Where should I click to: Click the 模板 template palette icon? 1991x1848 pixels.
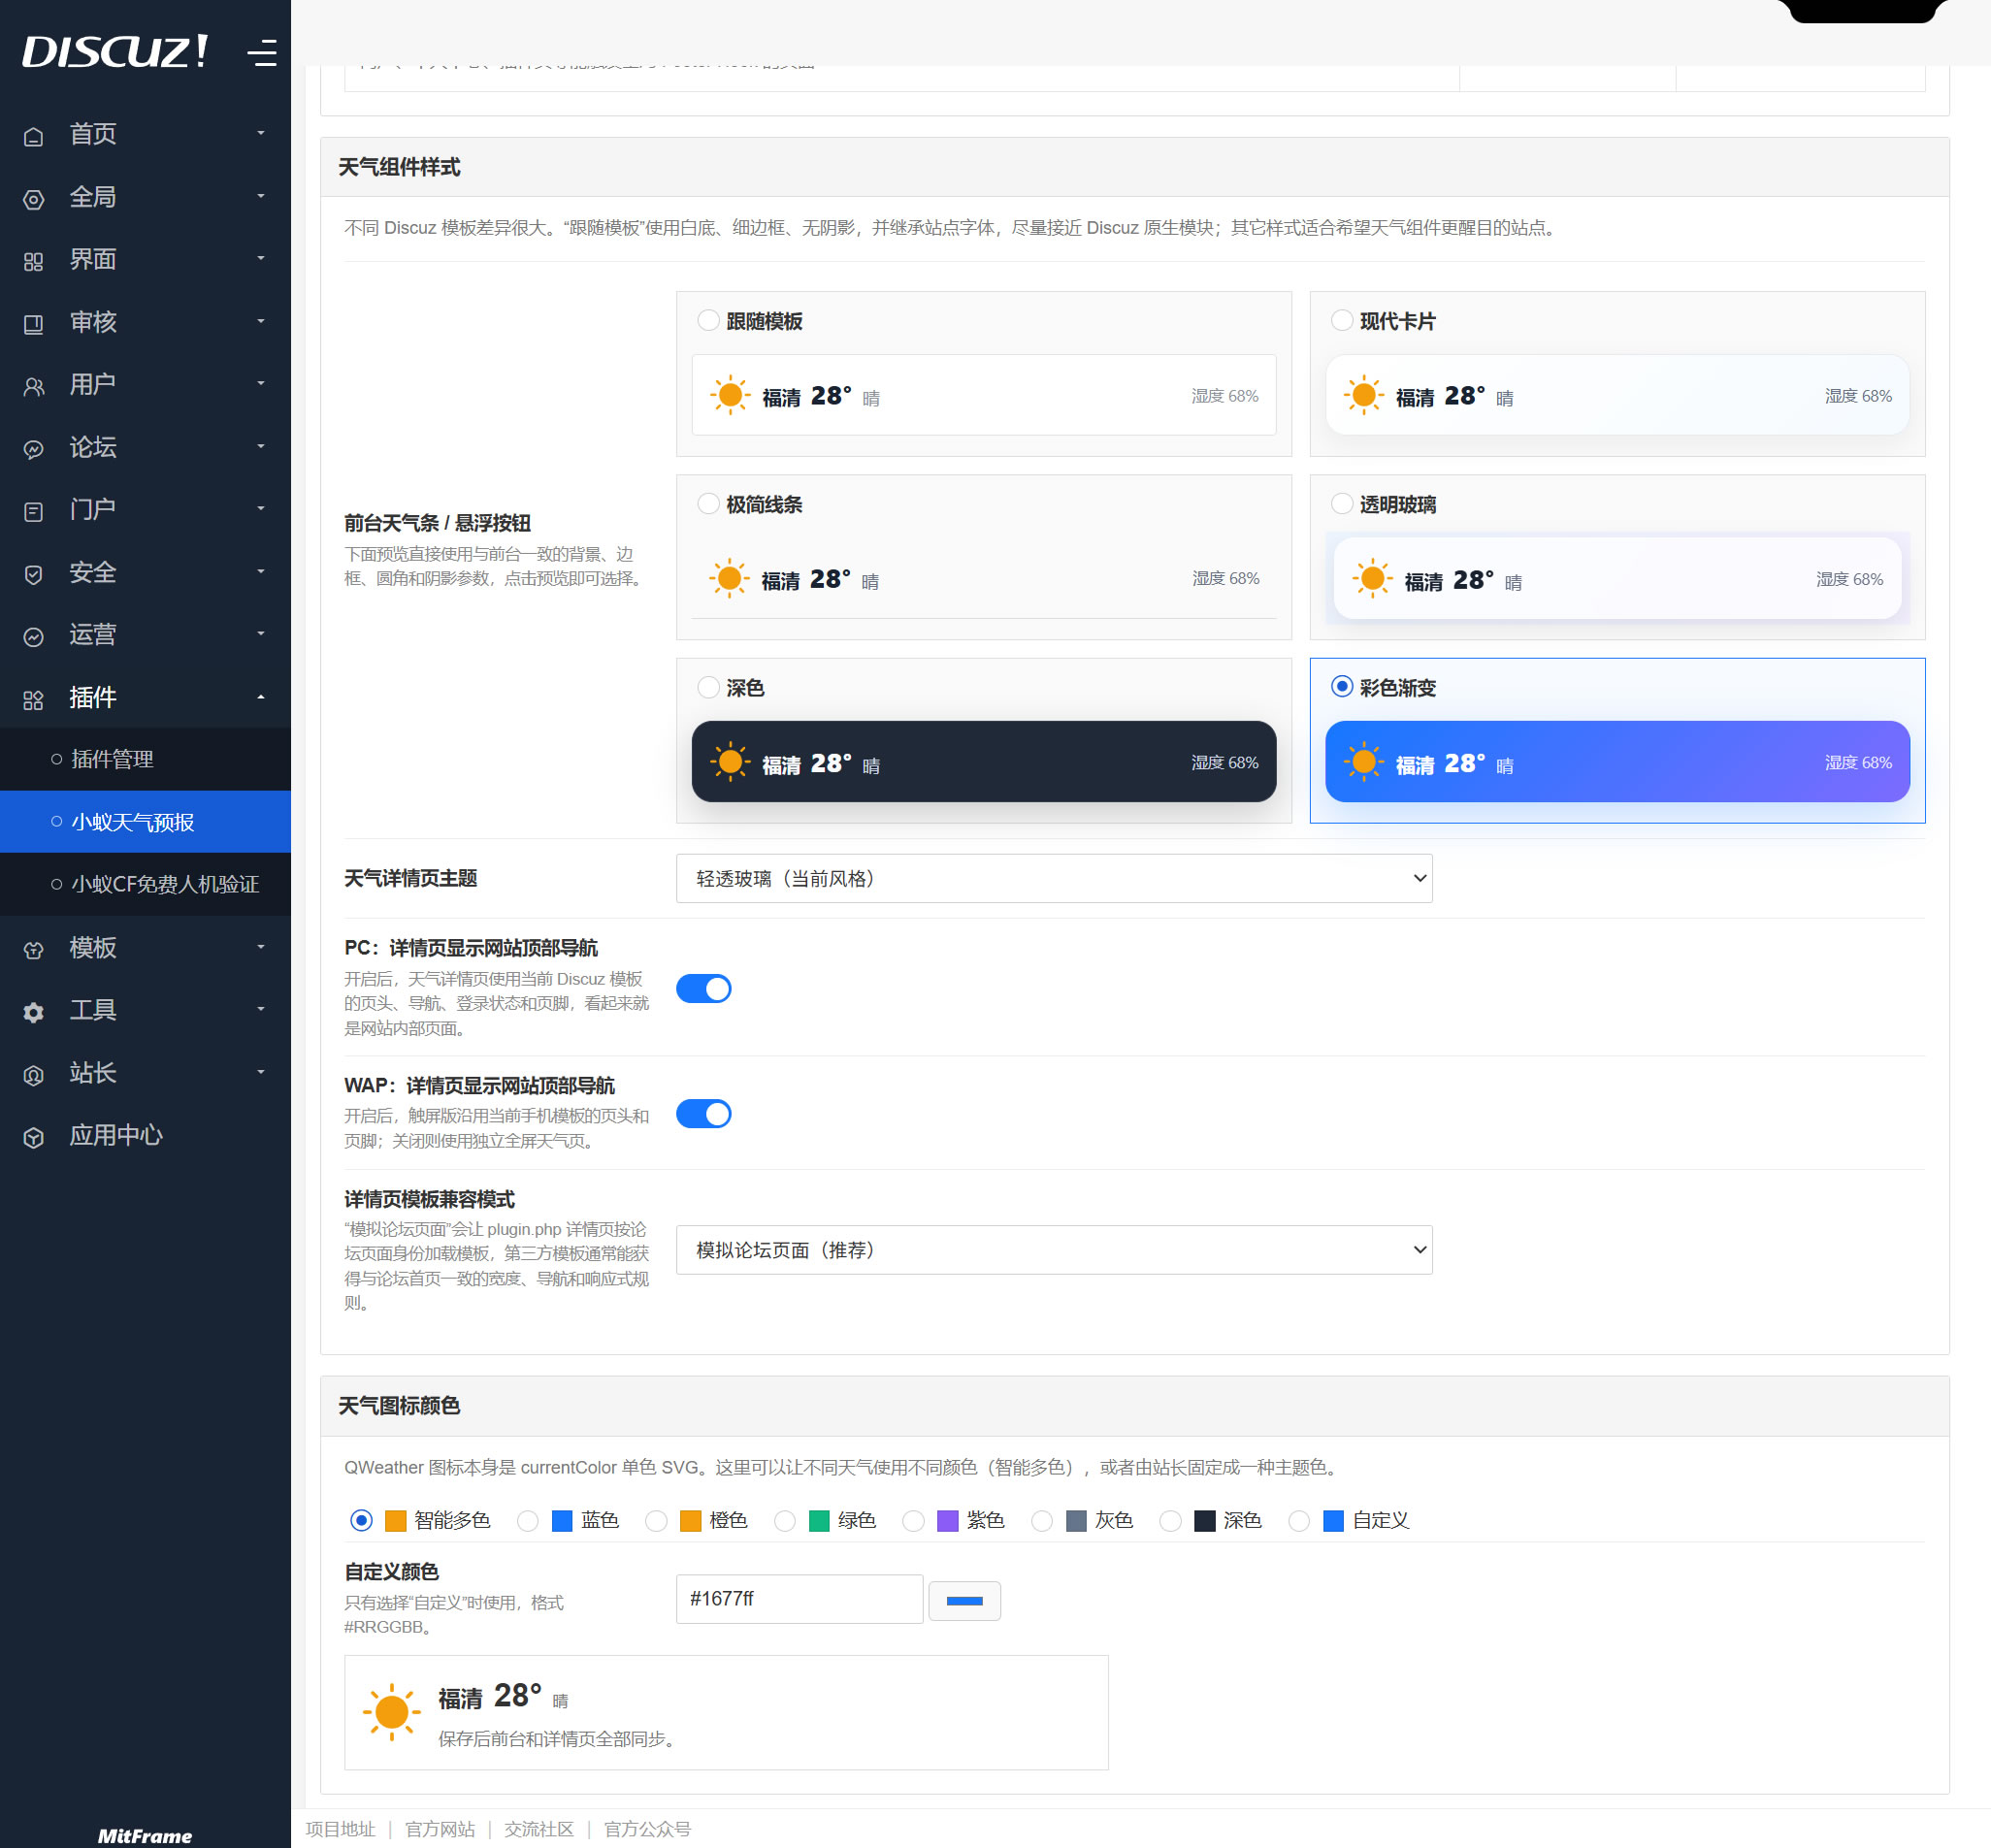pyautogui.click(x=33, y=949)
